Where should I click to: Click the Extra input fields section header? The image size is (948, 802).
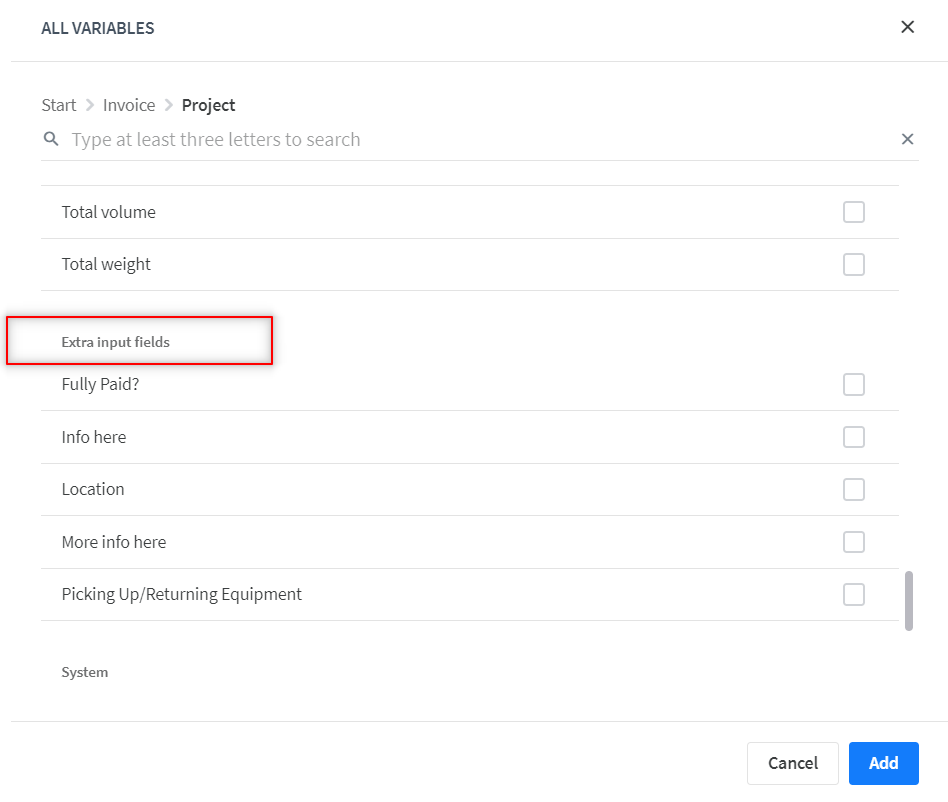point(115,342)
